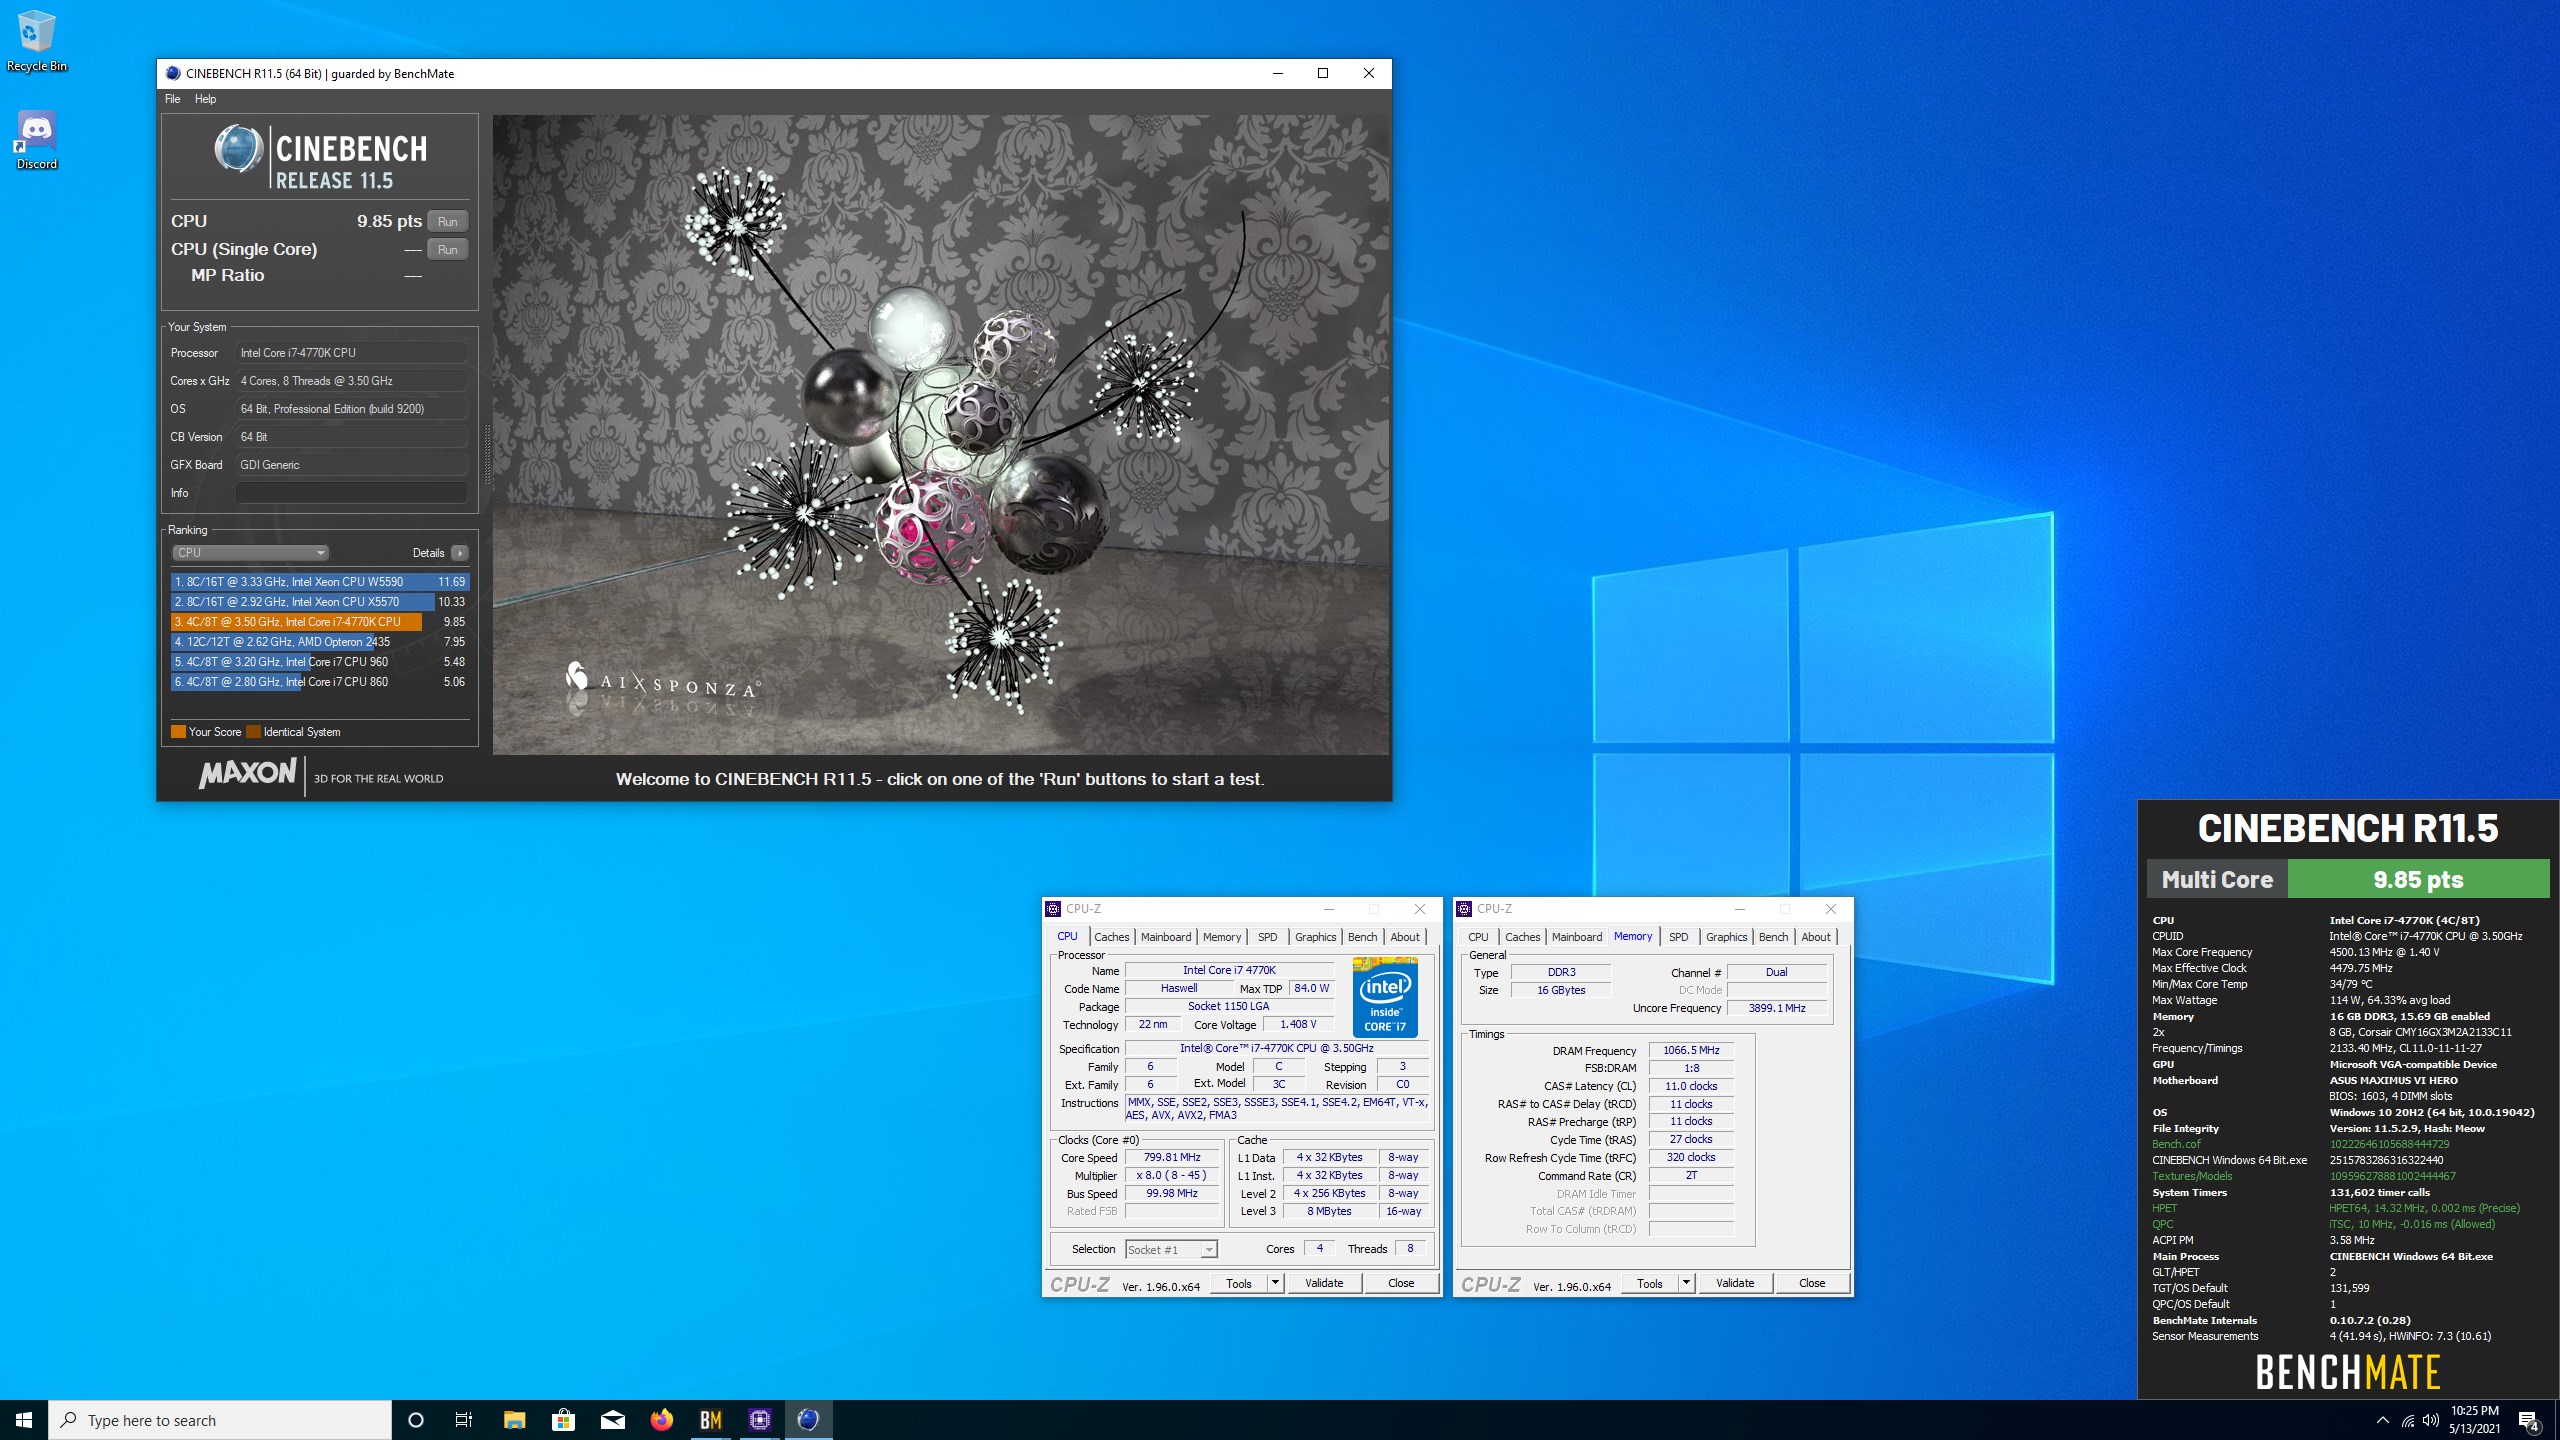Click the Details arrow button in Ranking
This screenshot has width=2560, height=1440.
(459, 553)
